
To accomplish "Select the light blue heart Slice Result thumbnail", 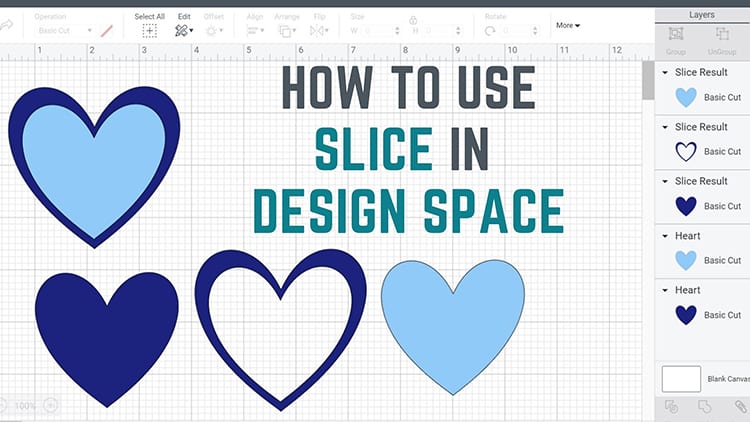I will point(686,97).
